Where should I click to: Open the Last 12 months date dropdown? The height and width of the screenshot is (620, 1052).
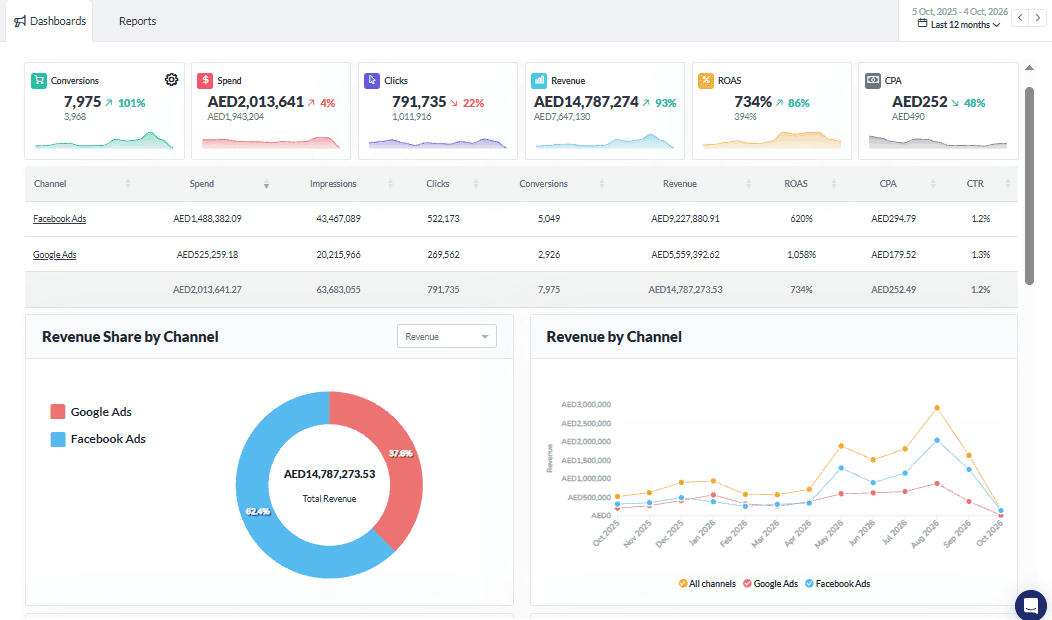959,25
